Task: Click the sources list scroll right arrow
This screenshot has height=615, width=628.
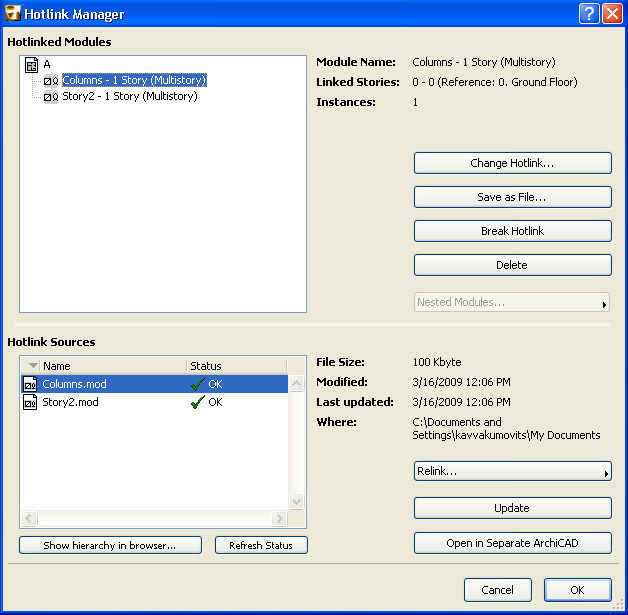Action: point(280,519)
